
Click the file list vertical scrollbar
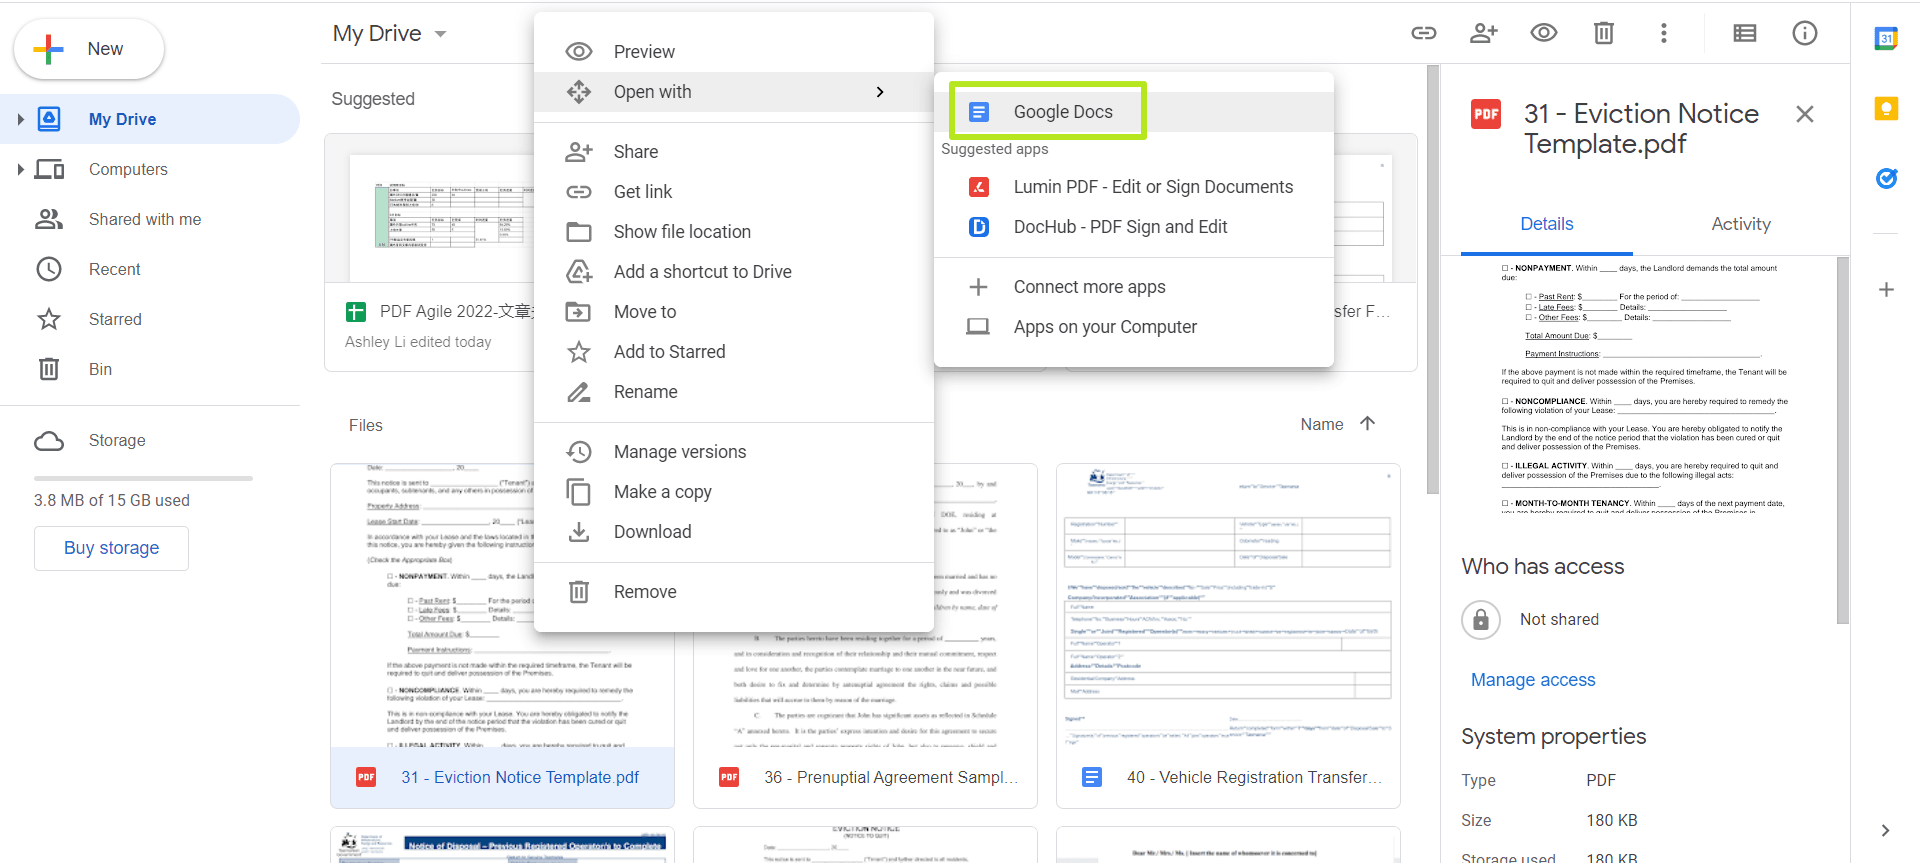coord(1432,280)
